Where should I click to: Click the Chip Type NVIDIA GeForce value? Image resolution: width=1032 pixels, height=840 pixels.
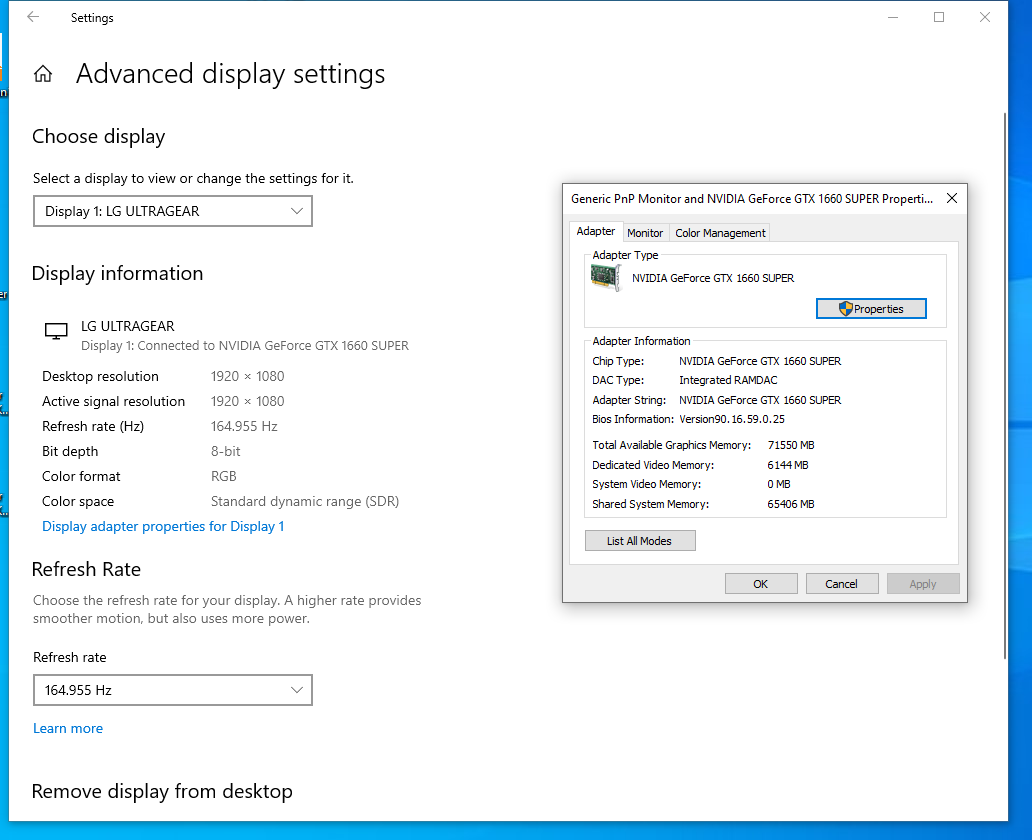click(760, 361)
